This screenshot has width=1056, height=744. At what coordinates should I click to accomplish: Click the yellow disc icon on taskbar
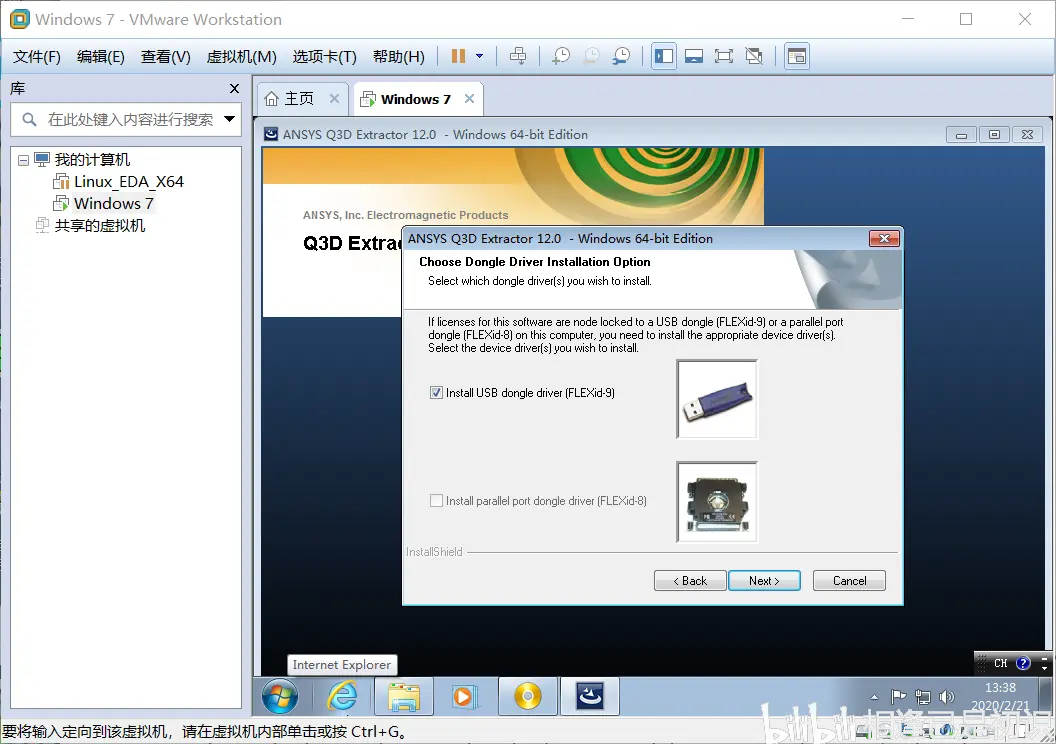(528, 696)
